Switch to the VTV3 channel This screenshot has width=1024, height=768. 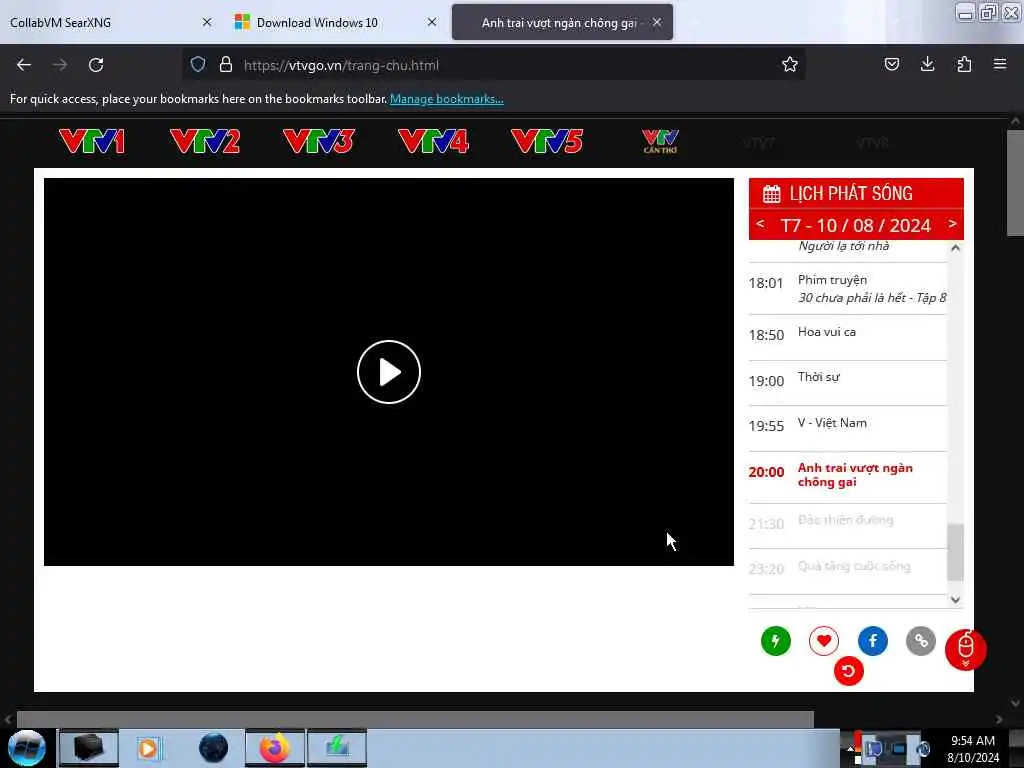319,142
